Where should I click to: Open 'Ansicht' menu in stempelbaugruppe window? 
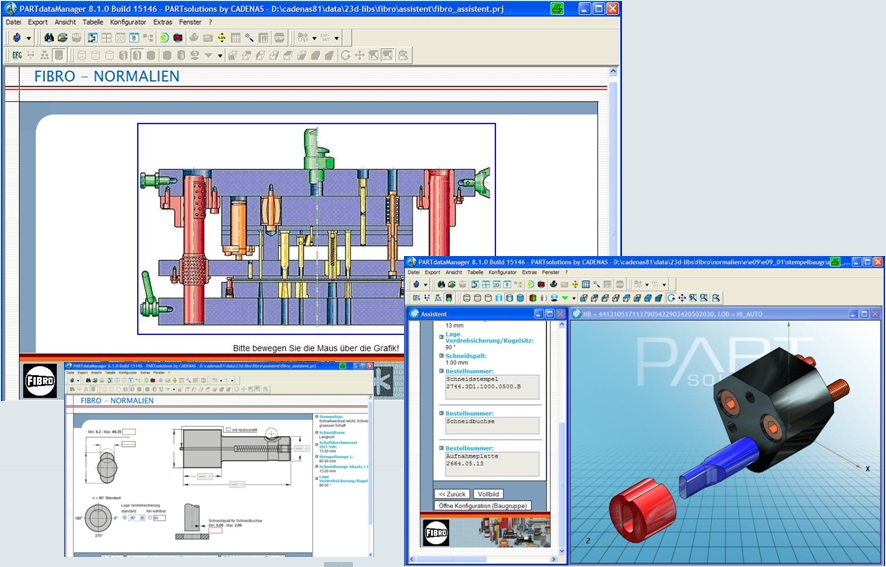(454, 272)
